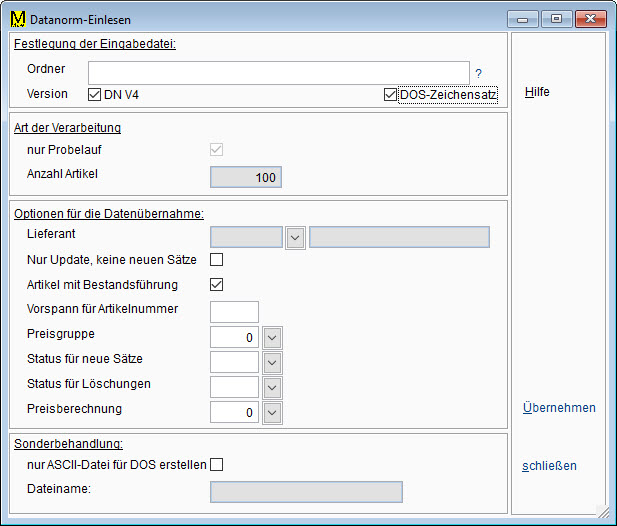Expand the Preisgruppe dropdown
617x526 pixels.
point(273,337)
